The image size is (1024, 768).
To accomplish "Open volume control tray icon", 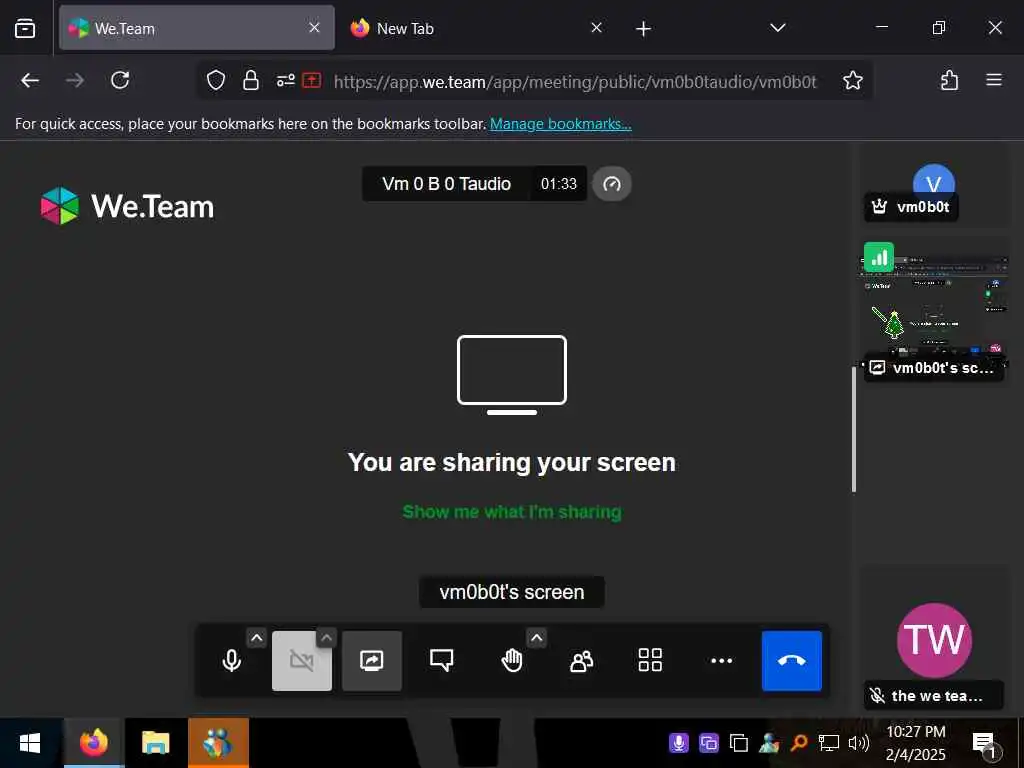I will [859, 743].
